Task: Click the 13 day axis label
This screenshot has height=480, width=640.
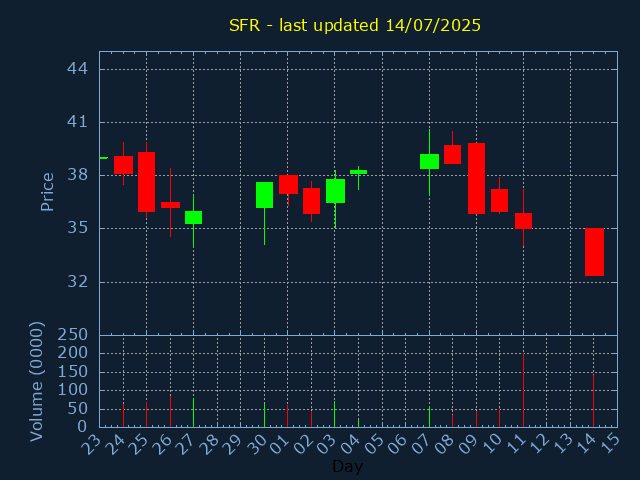Action: [562, 444]
